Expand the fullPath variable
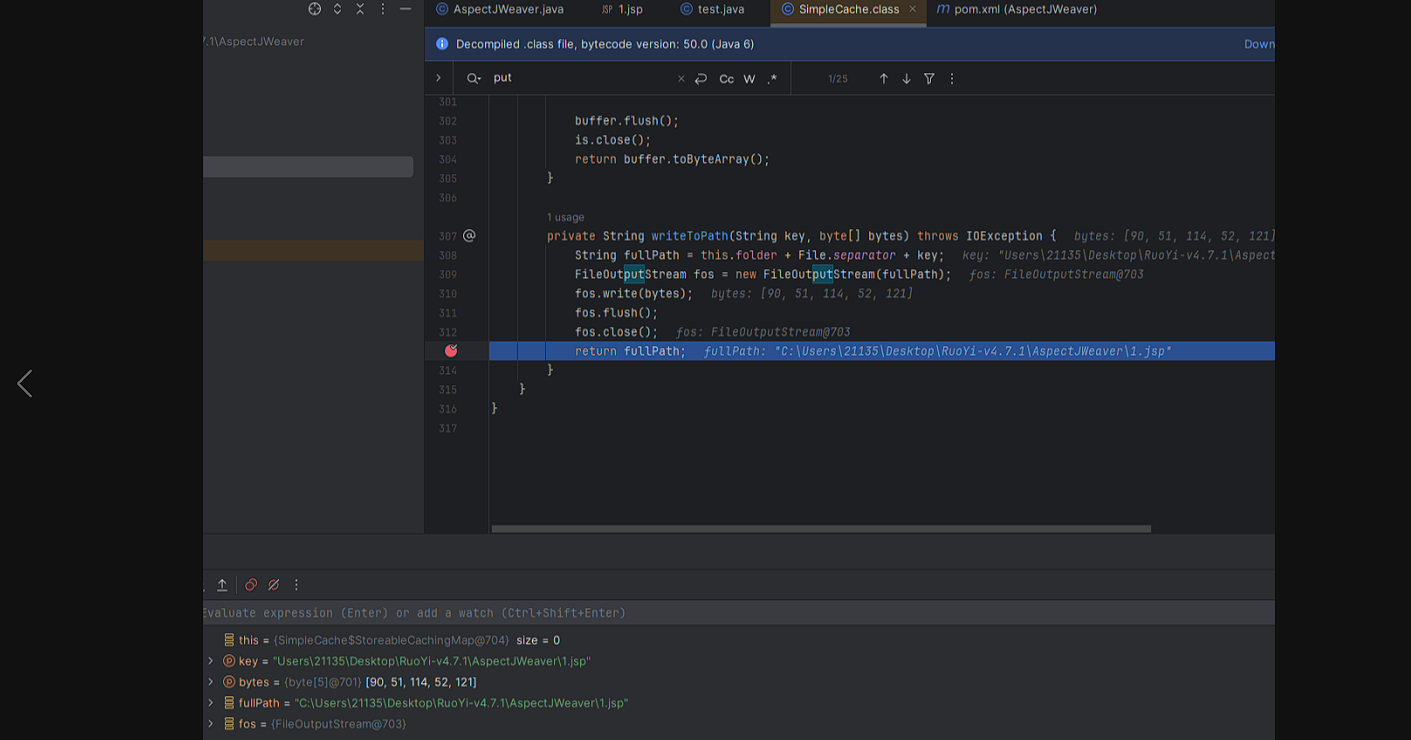 [210, 703]
